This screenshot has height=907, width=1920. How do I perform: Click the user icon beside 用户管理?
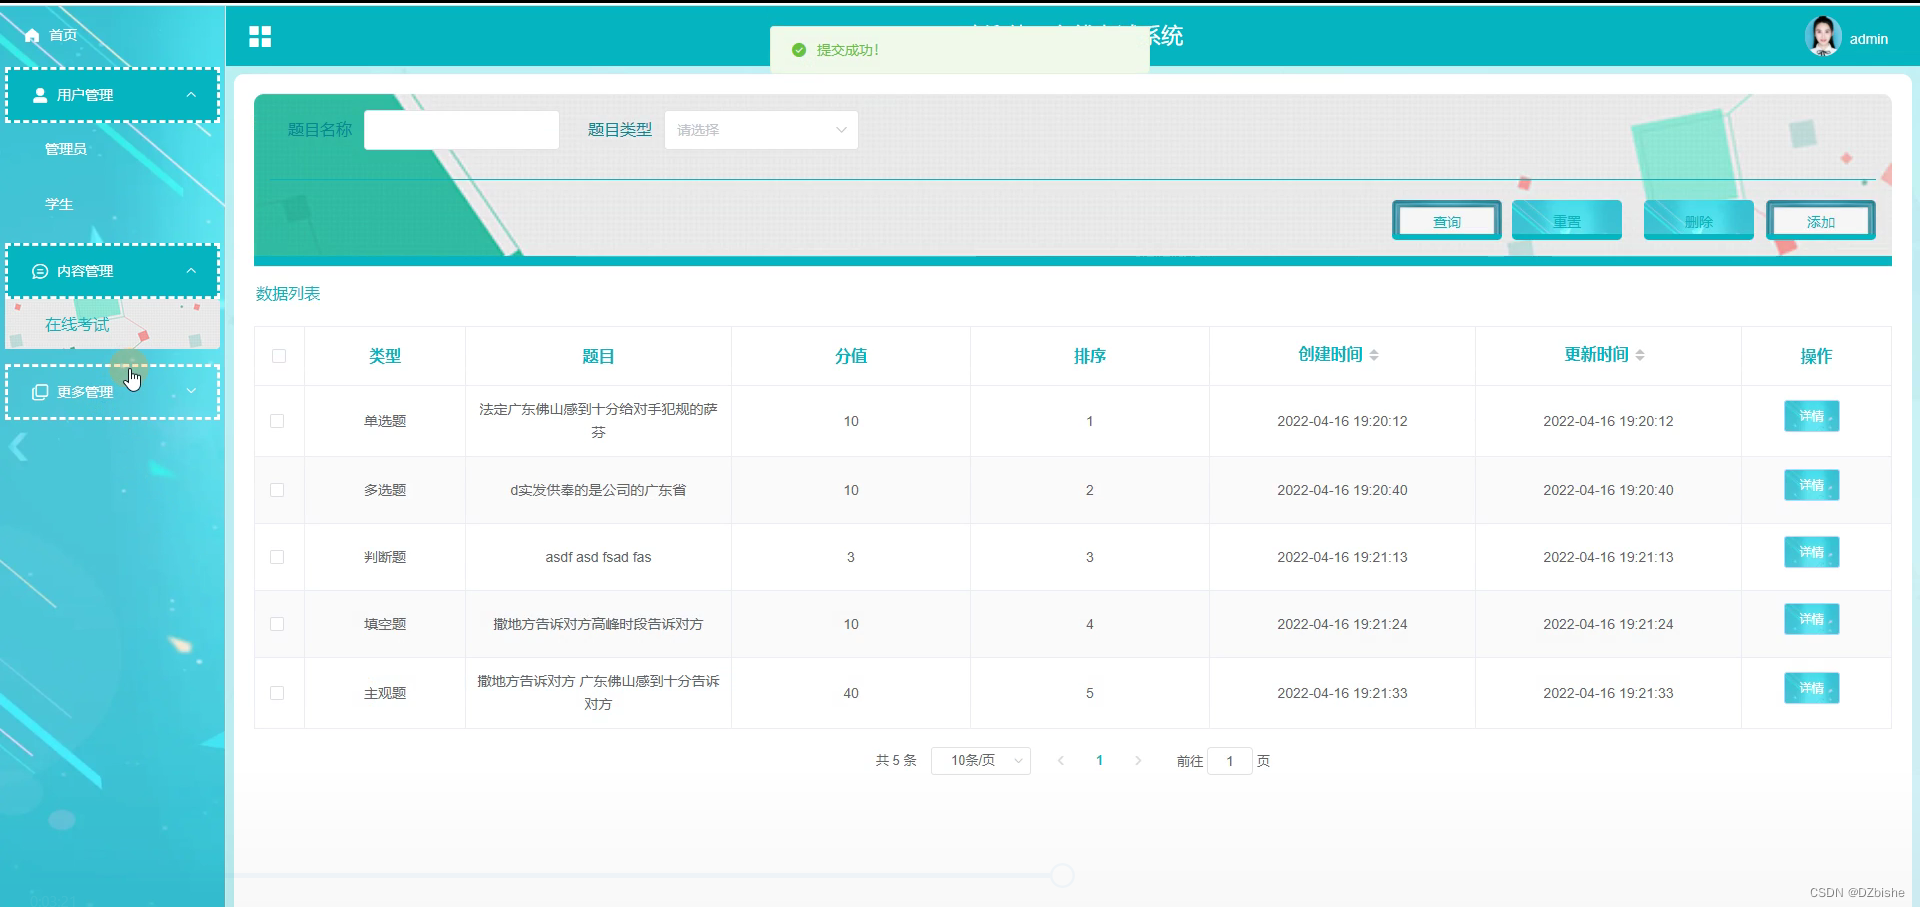coord(40,95)
